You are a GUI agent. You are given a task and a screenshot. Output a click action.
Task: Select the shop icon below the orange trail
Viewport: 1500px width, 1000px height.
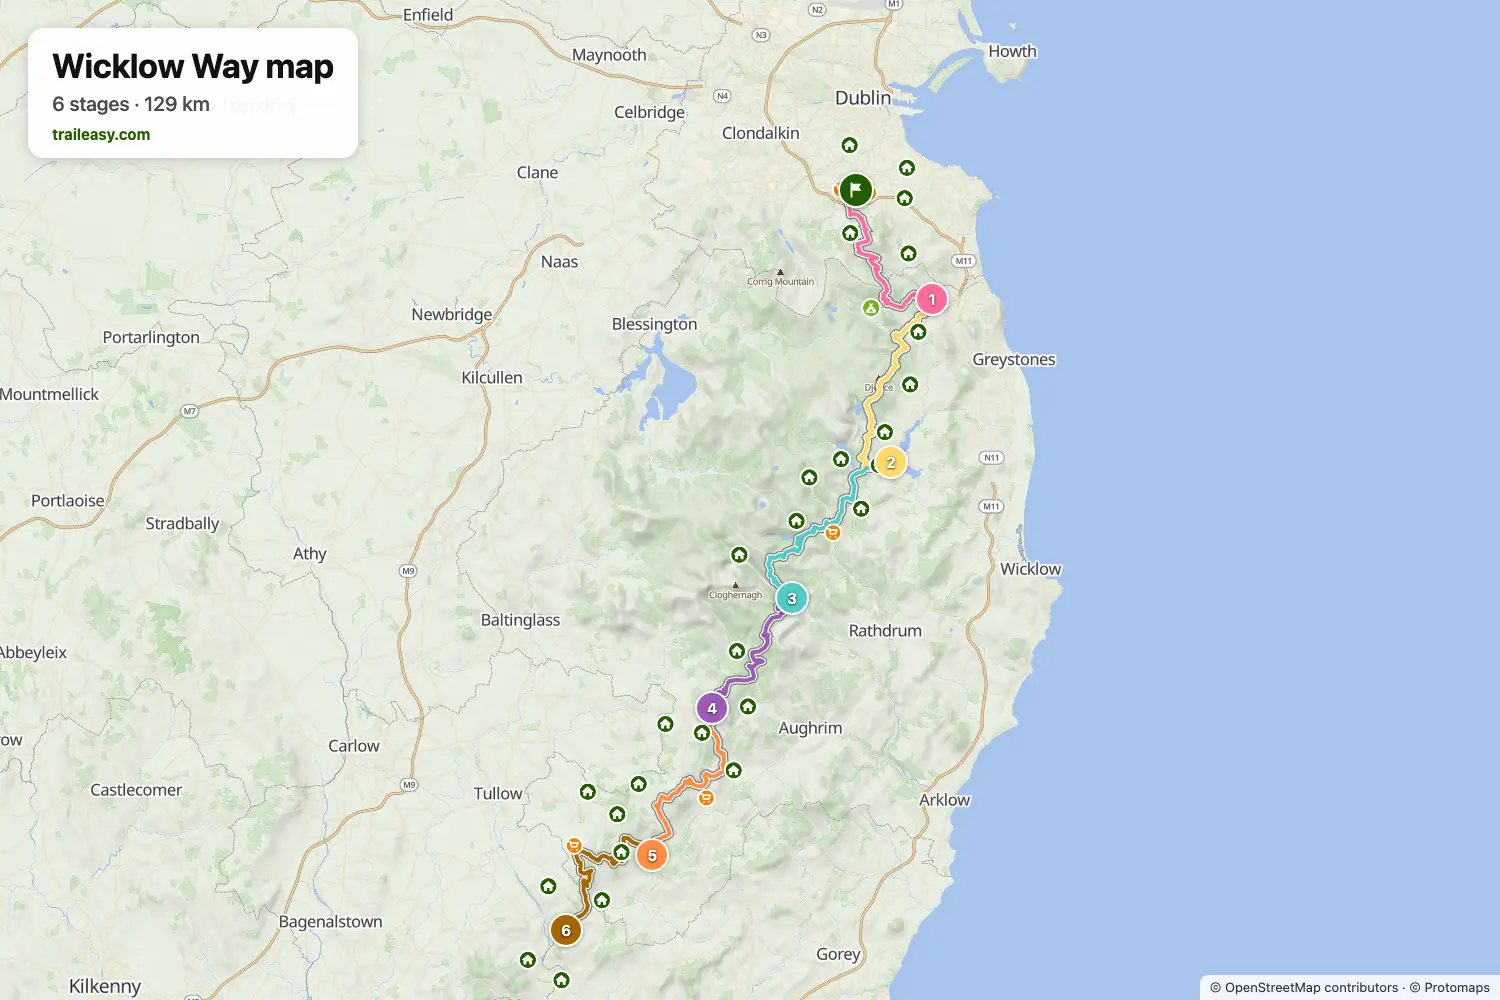706,797
